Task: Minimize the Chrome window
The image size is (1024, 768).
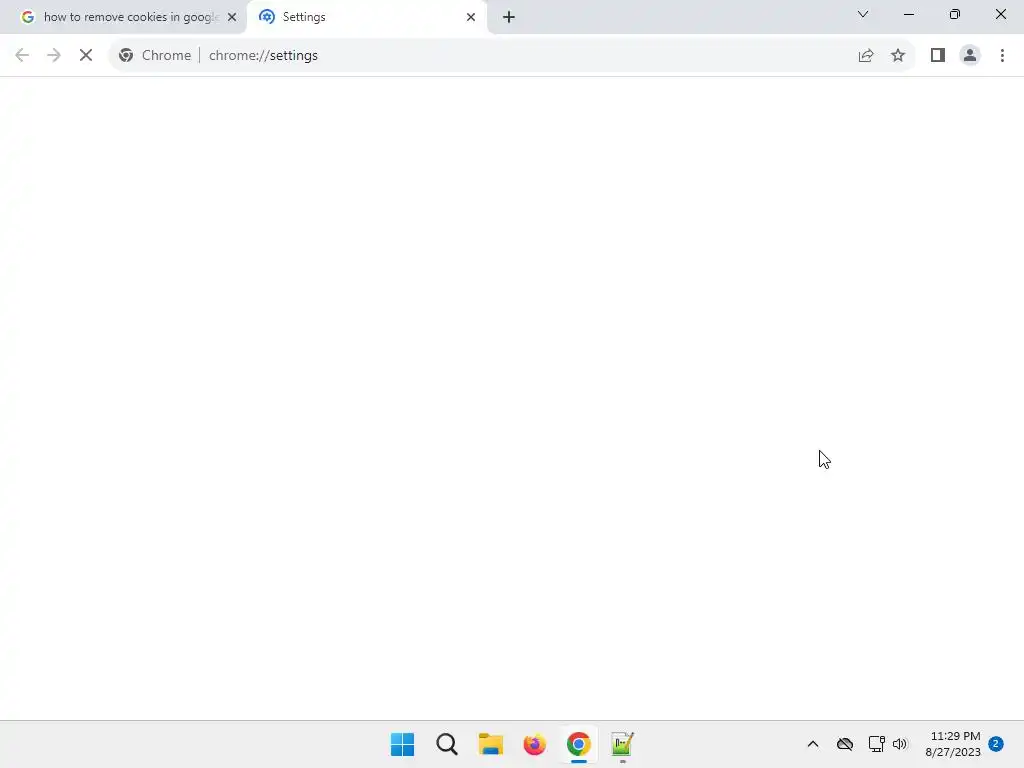Action: pyautogui.click(x=909, y=14)
